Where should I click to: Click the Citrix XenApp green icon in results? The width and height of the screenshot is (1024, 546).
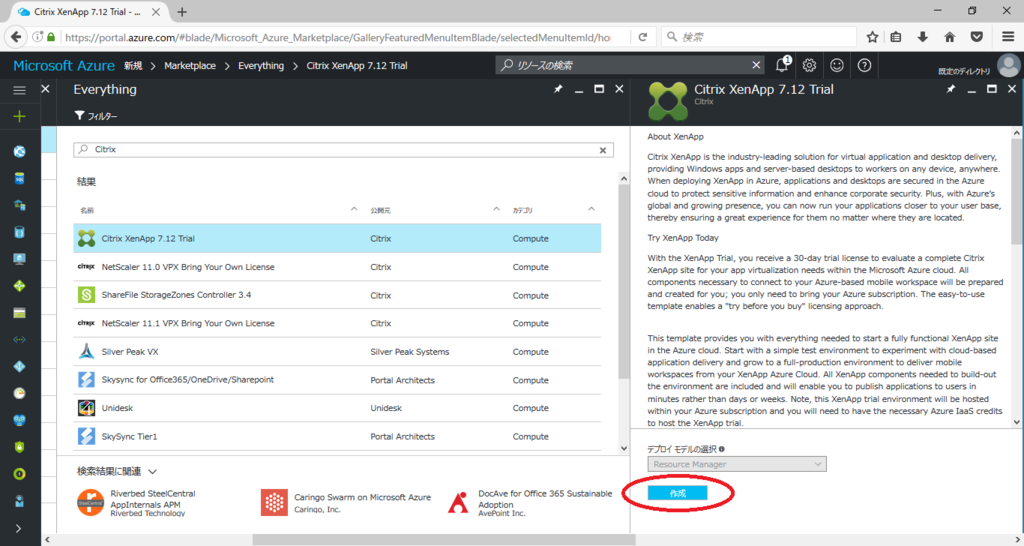coord(86,238)
